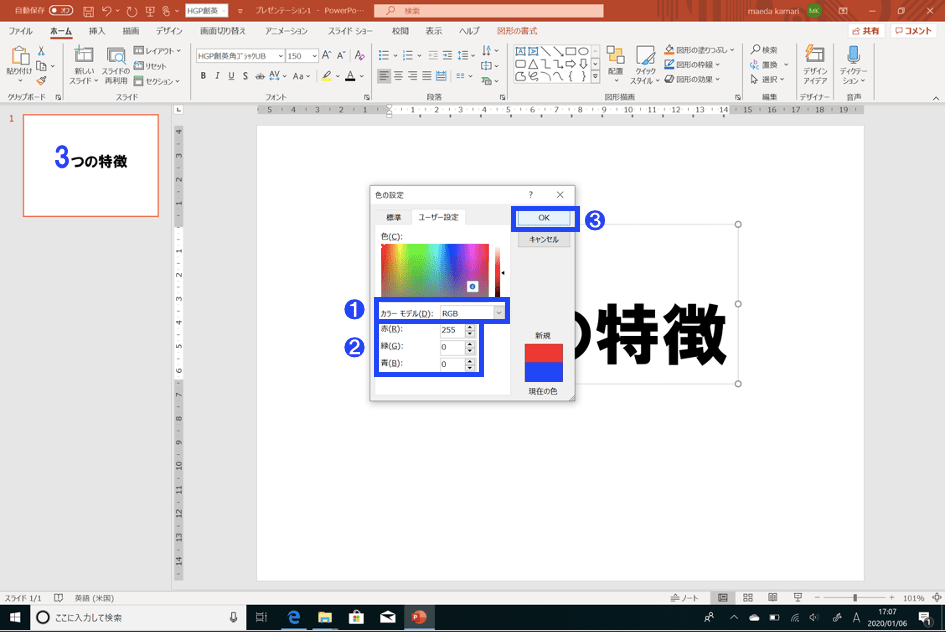
Task: Click the Design Ideas icon
Action: point(814,55)
